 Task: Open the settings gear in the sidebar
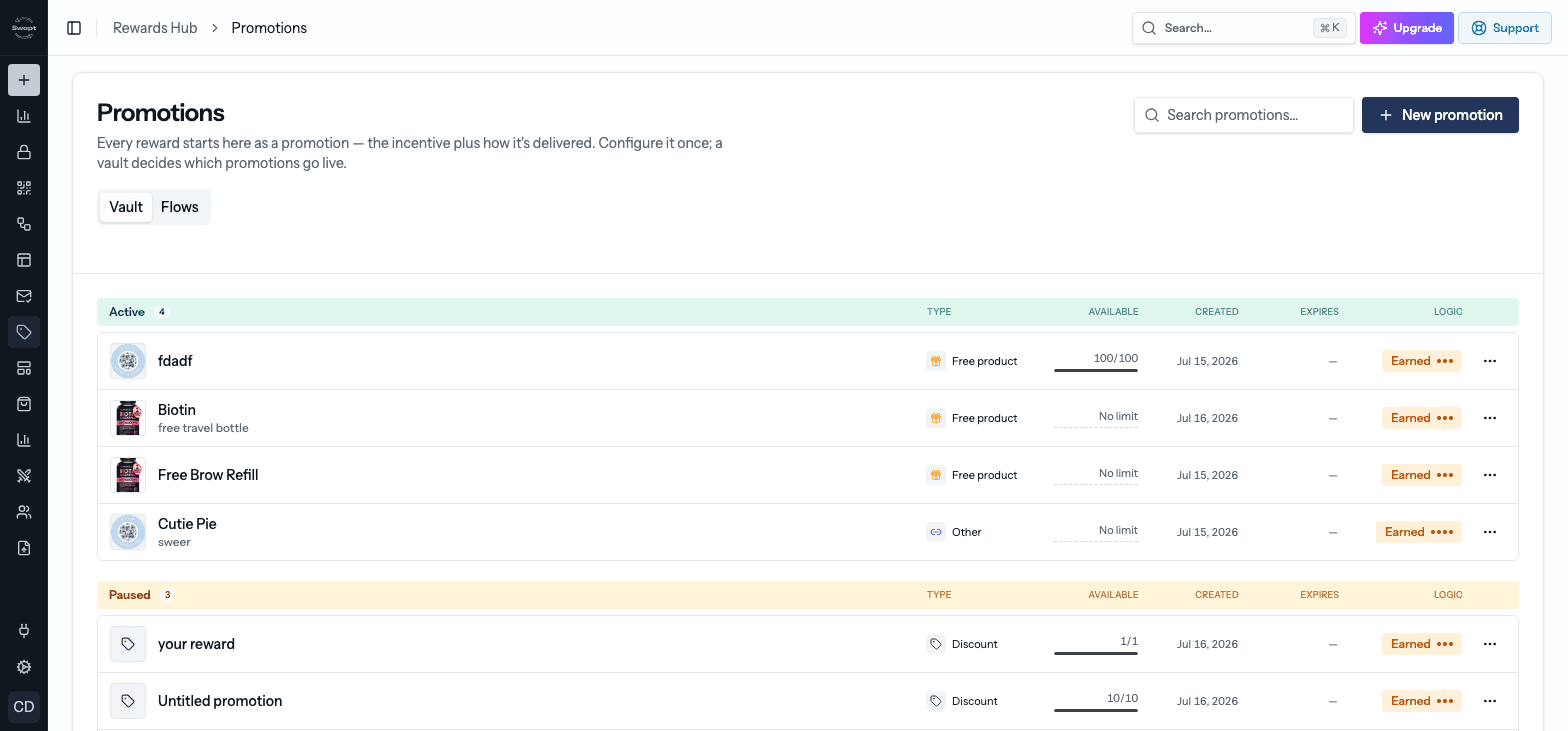tap(24, 667)
